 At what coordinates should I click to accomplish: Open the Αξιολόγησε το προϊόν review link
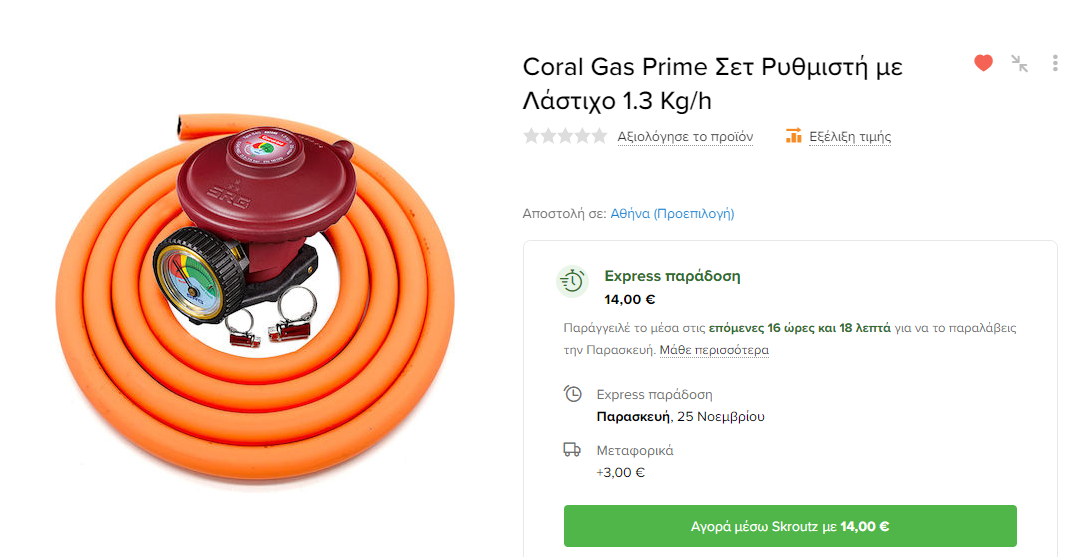tap(685, 137)
